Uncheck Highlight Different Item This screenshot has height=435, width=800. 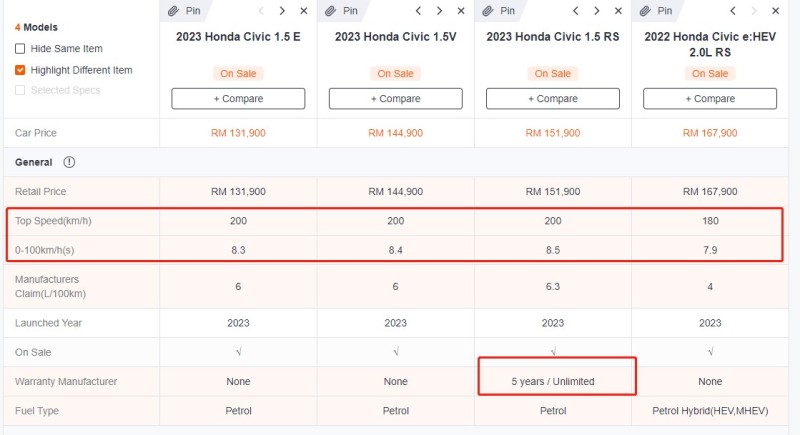(20, 70)
